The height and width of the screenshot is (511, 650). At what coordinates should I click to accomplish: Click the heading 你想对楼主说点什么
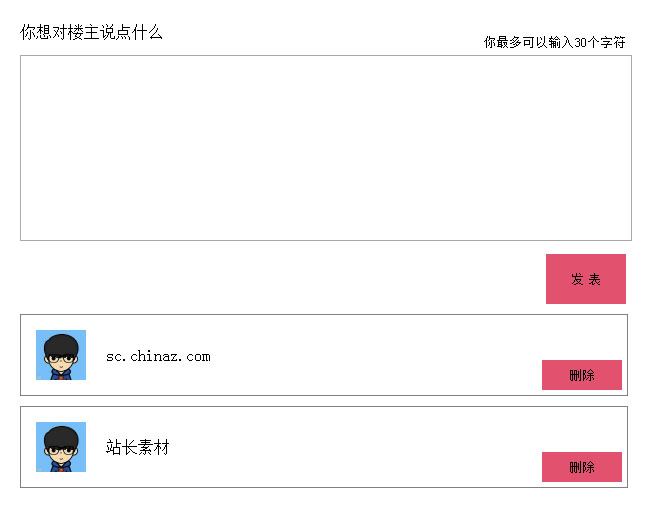(x=91, y=32)
